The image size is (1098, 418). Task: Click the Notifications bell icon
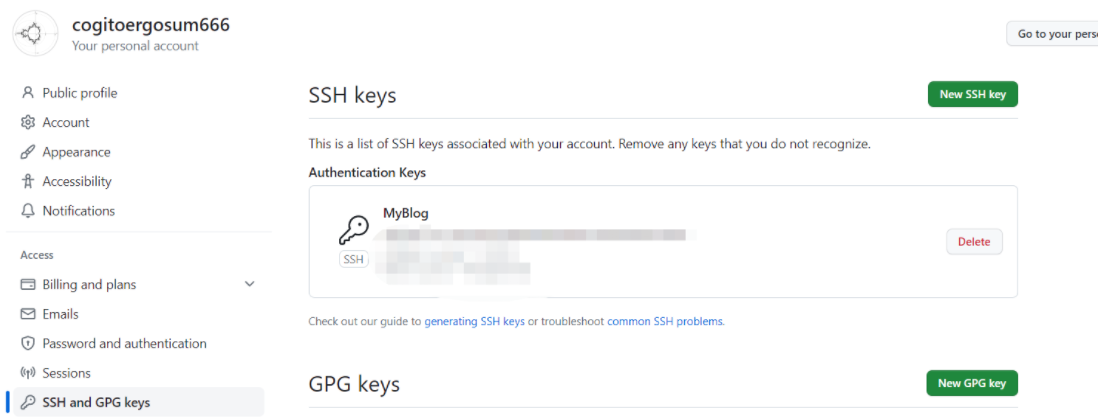[x=28, y=211]
